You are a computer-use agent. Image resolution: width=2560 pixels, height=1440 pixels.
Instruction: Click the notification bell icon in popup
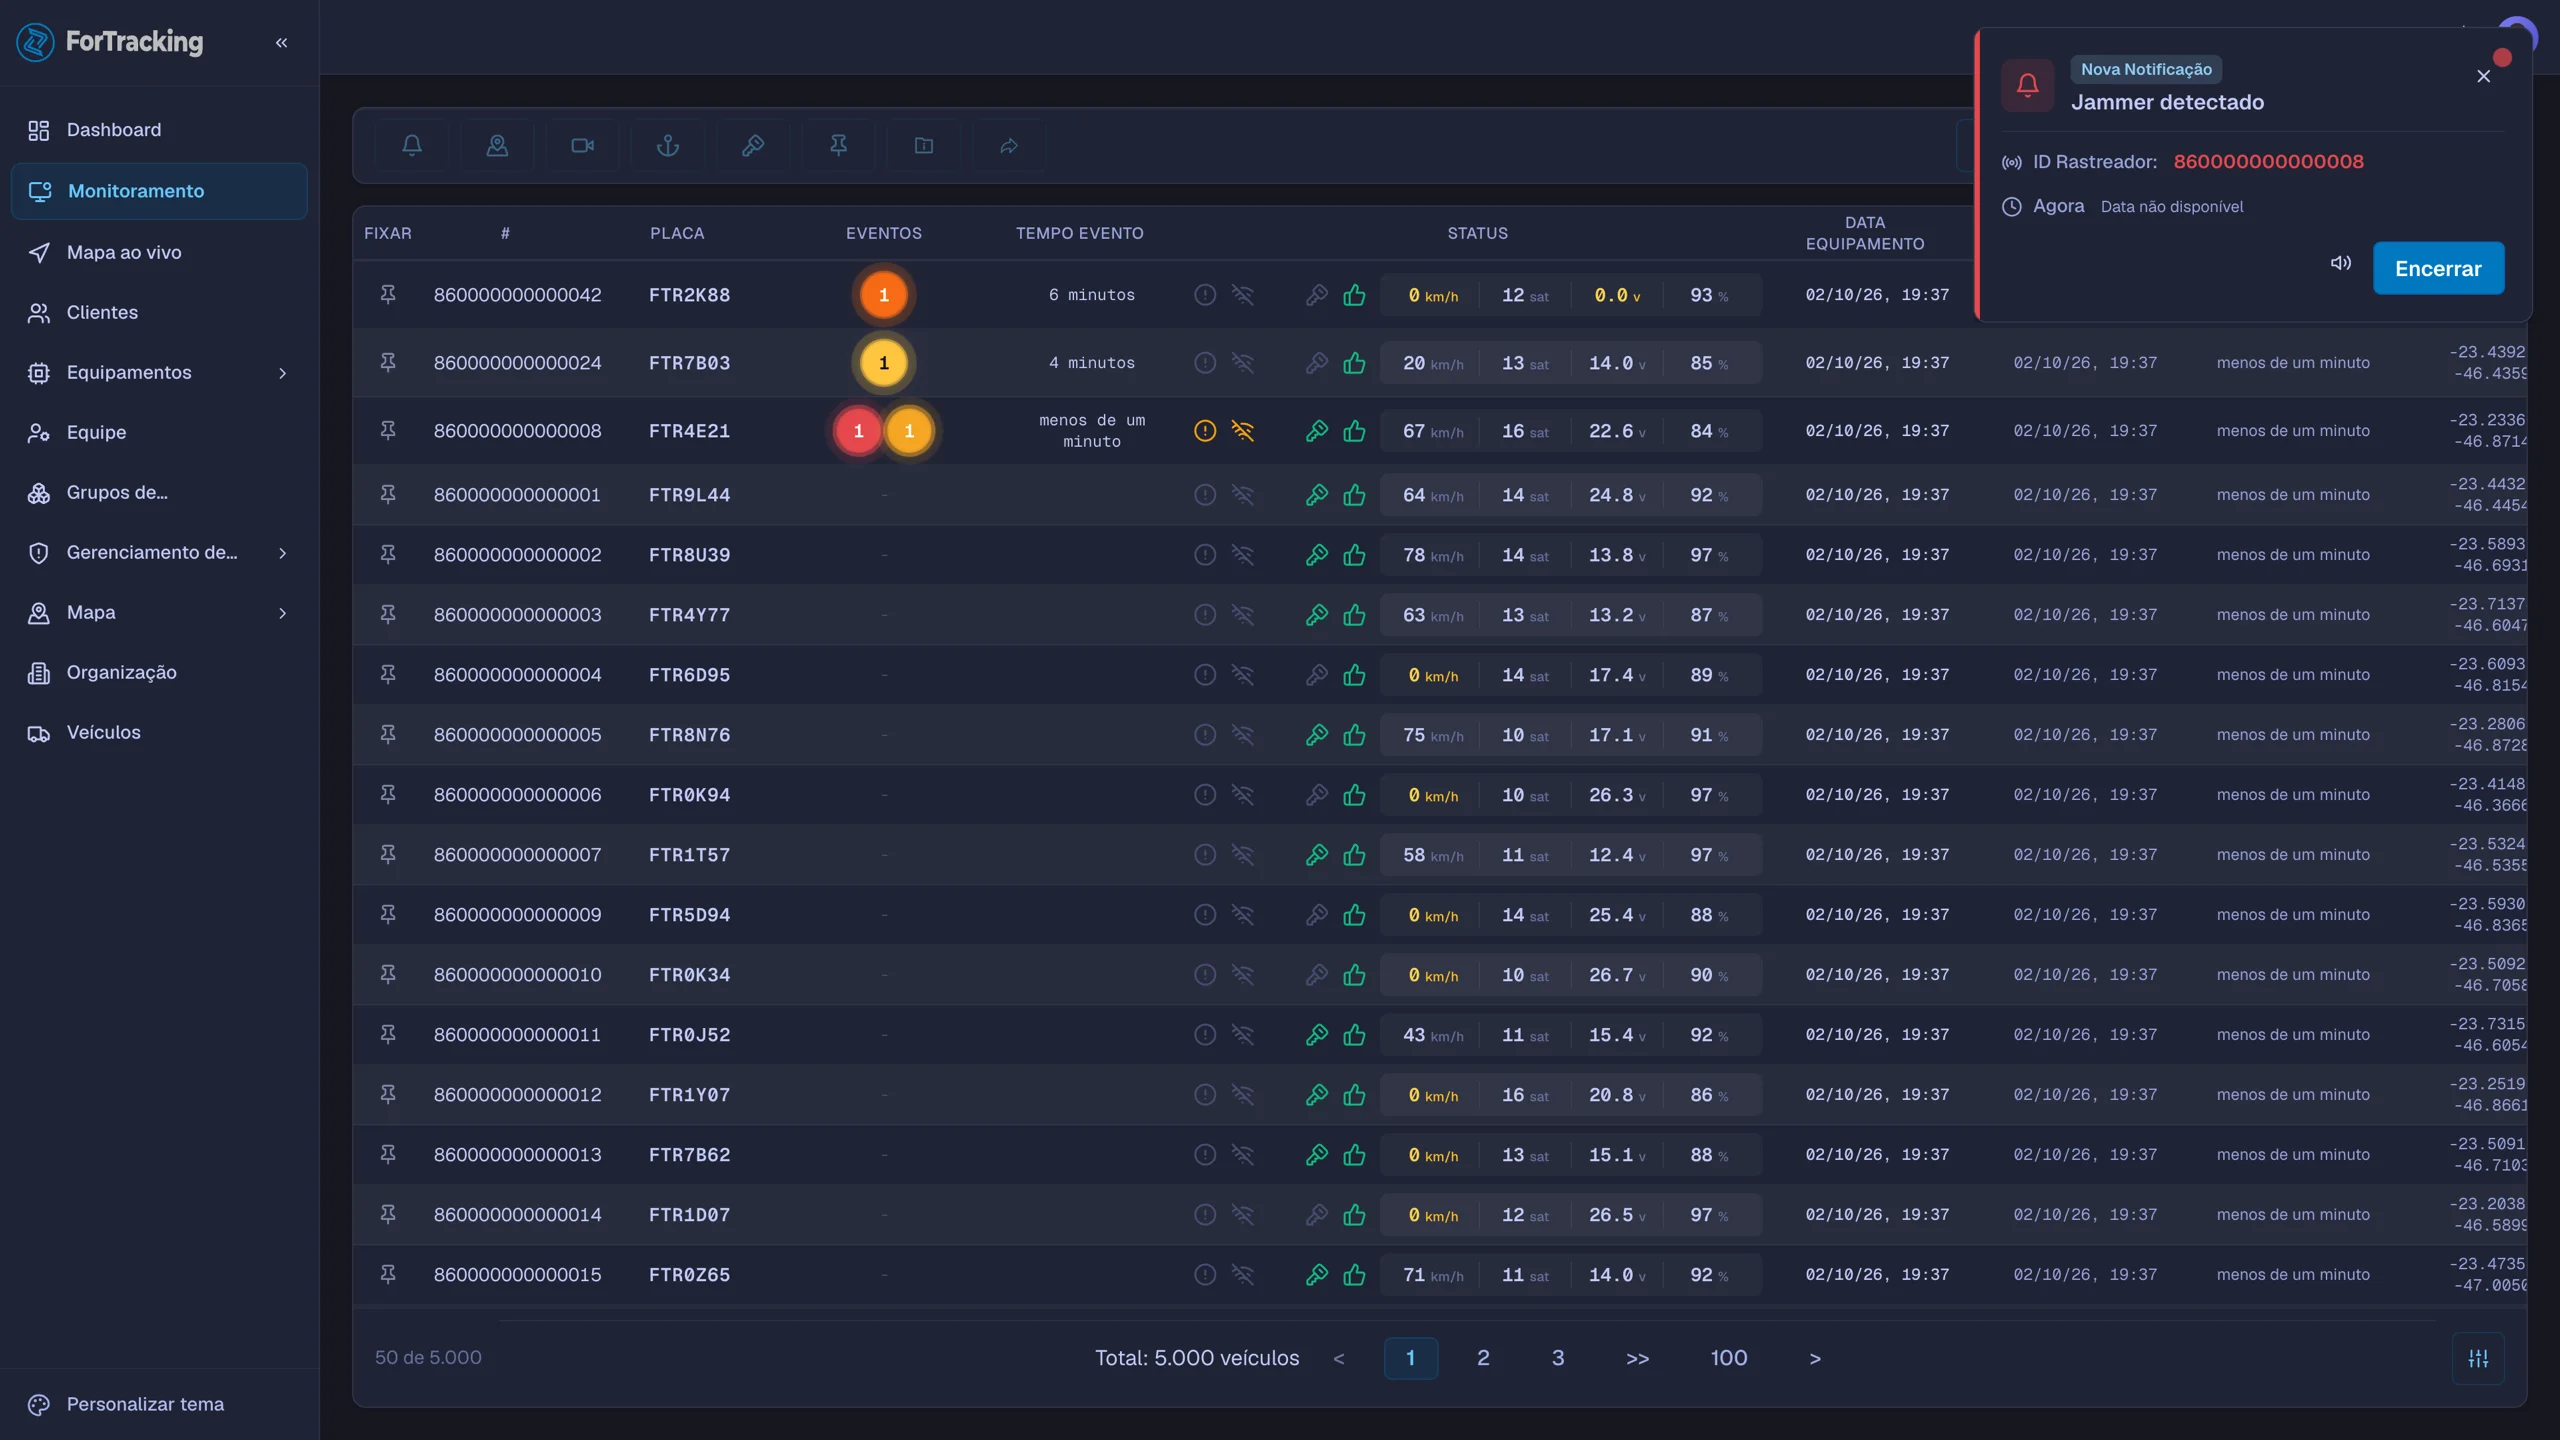(2027, 85)
